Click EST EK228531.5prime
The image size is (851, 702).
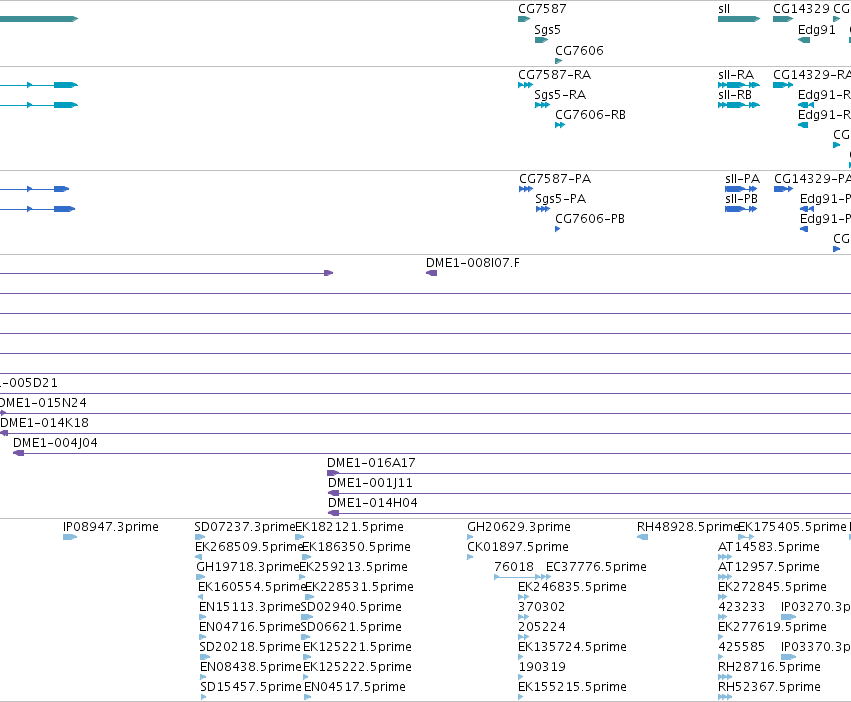pos(359,587)
